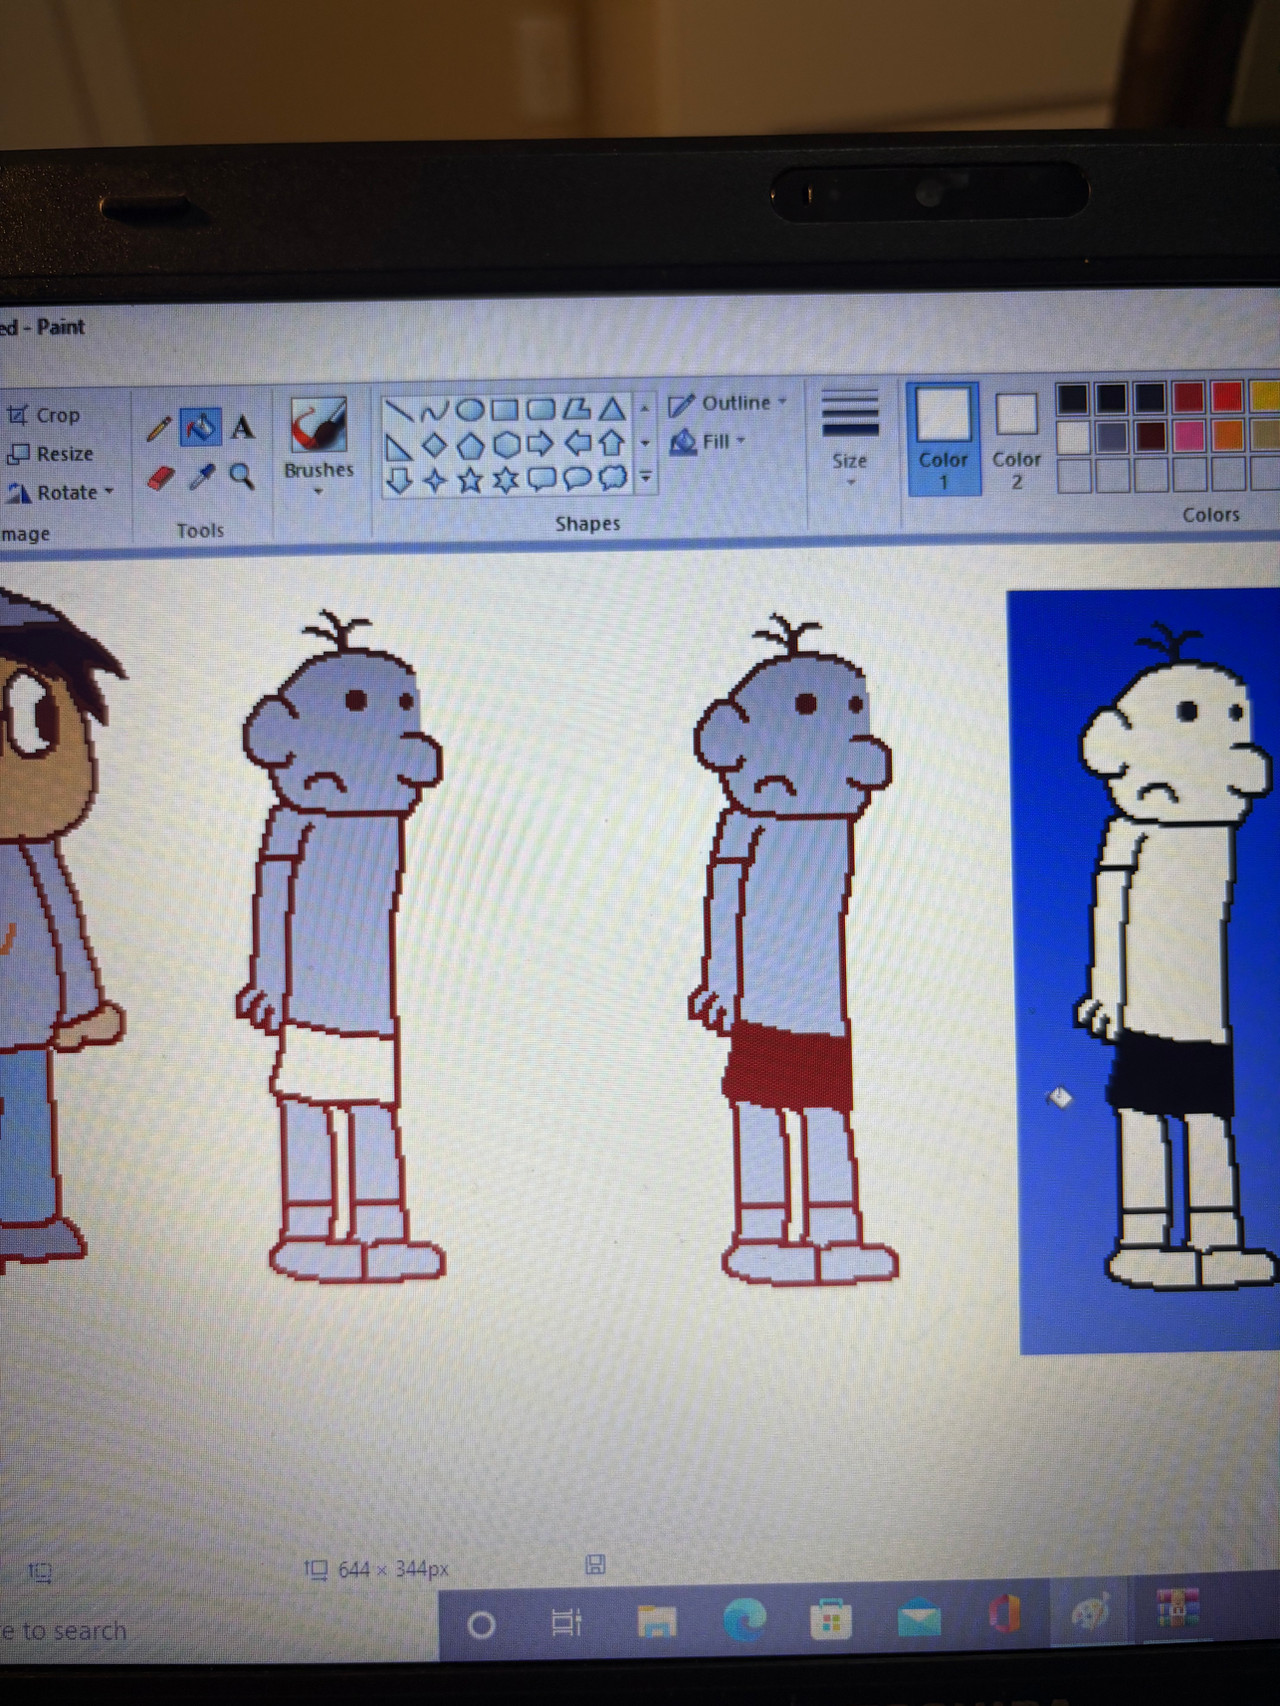Open Office app from taskbar

click(x=1004, y=1615)
